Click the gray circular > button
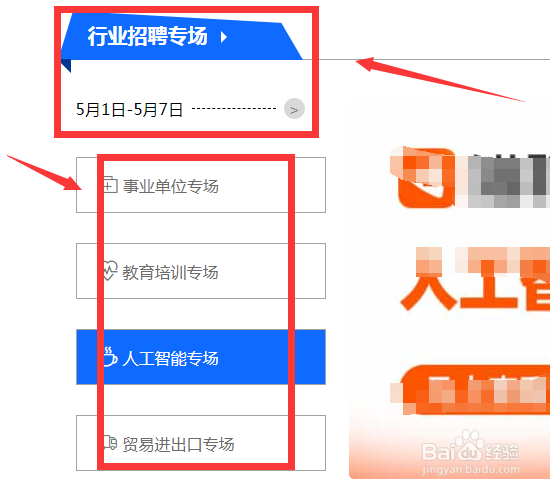The width and height of the screenshot is (550, 488). tap(294, 109)
